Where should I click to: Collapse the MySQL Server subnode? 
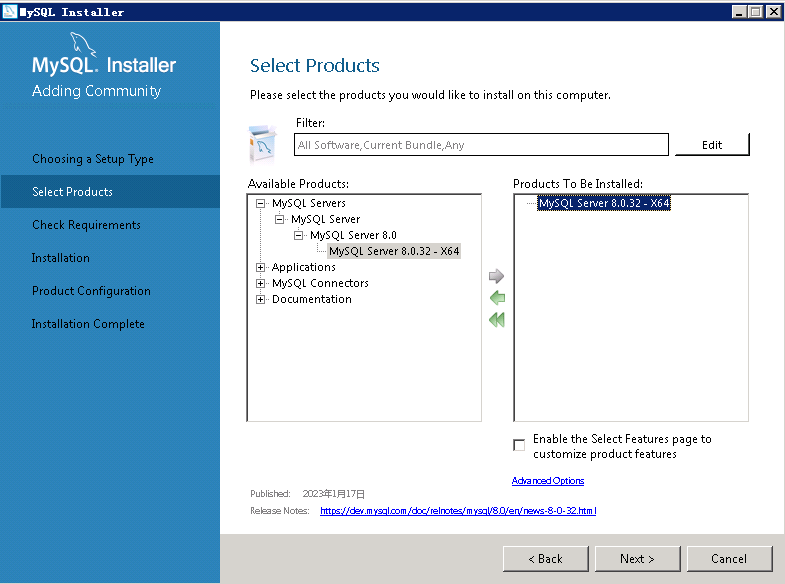279,219
